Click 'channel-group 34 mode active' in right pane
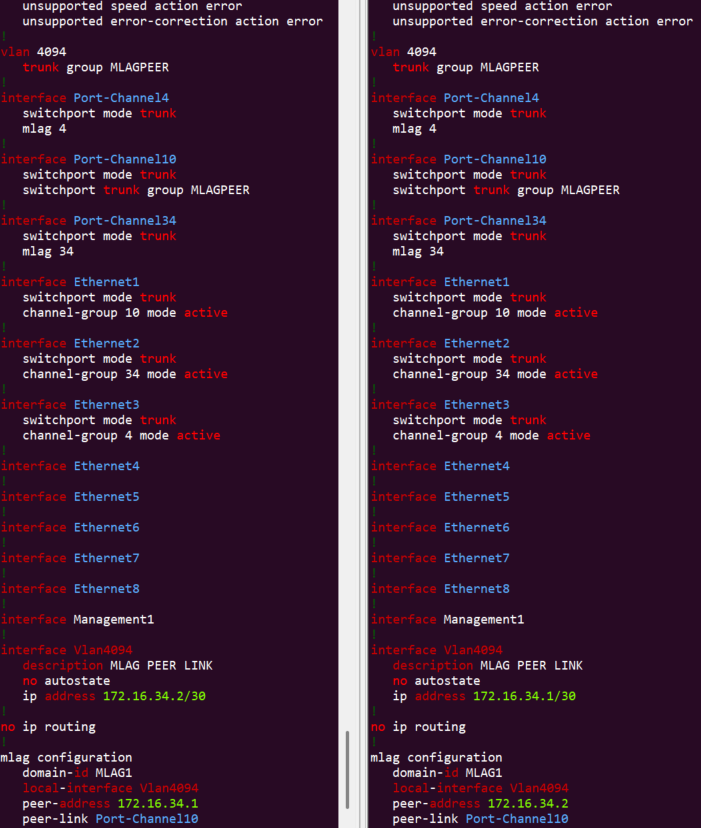This screenshot has height=828, width=701. [x=495, y=374]
